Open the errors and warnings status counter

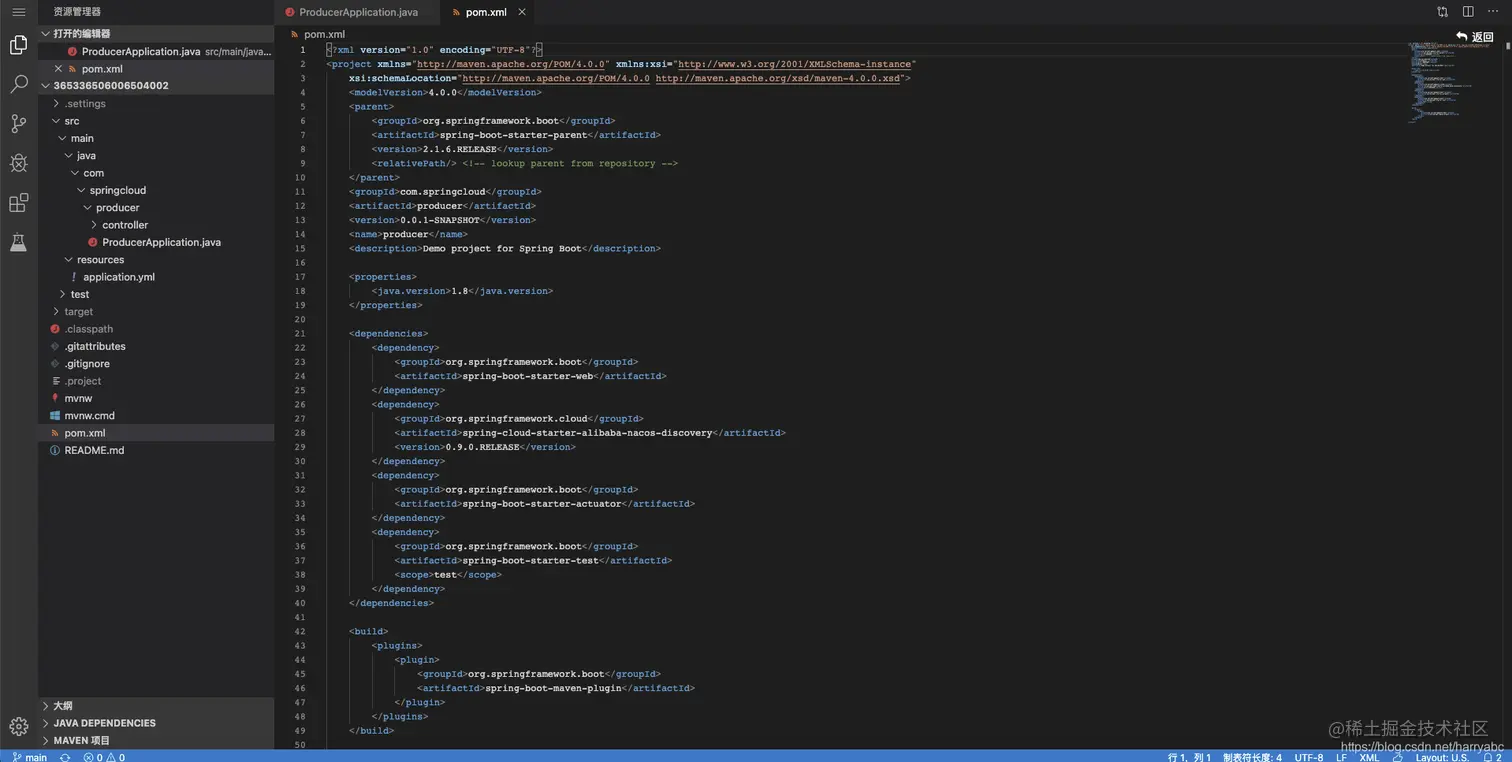(104, 757)
